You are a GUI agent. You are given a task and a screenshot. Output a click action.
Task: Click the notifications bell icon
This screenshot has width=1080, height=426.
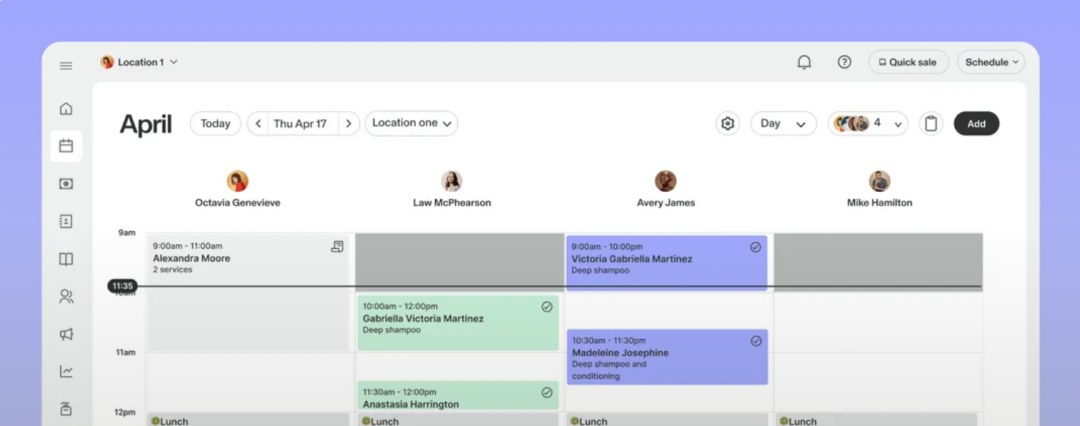tap(804, 62)
